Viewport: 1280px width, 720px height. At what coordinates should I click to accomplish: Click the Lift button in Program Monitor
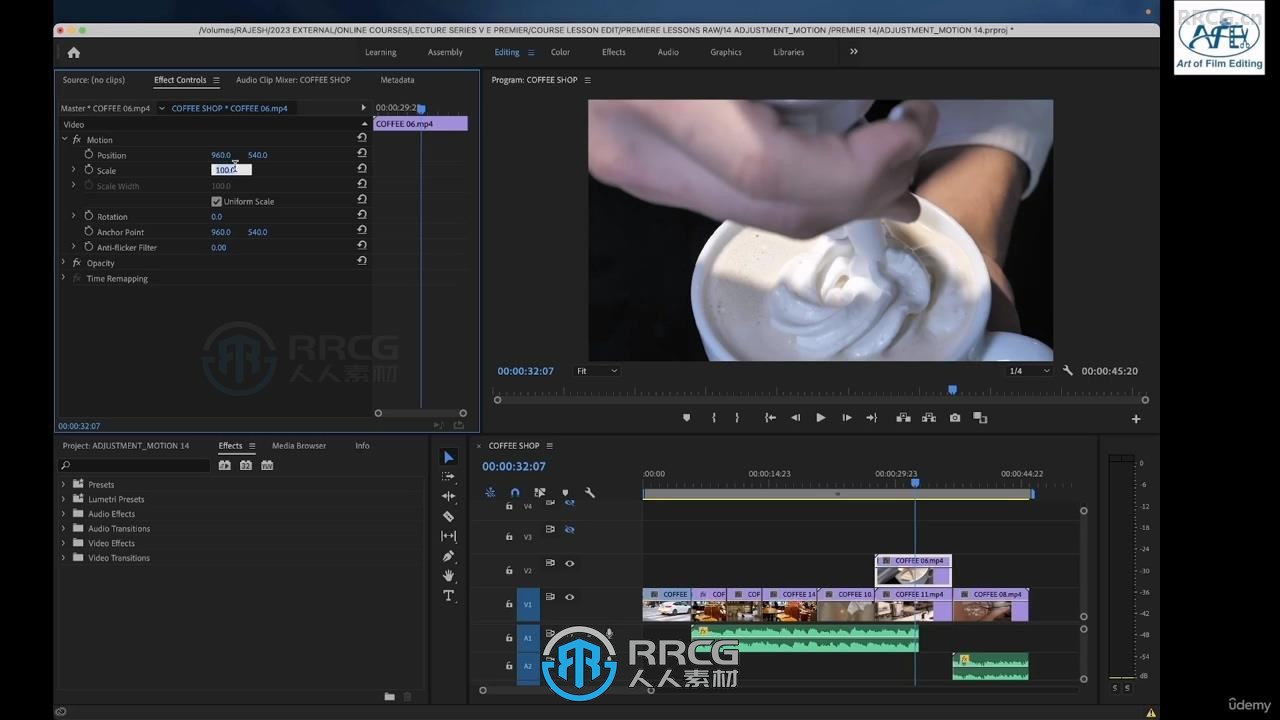904,418
